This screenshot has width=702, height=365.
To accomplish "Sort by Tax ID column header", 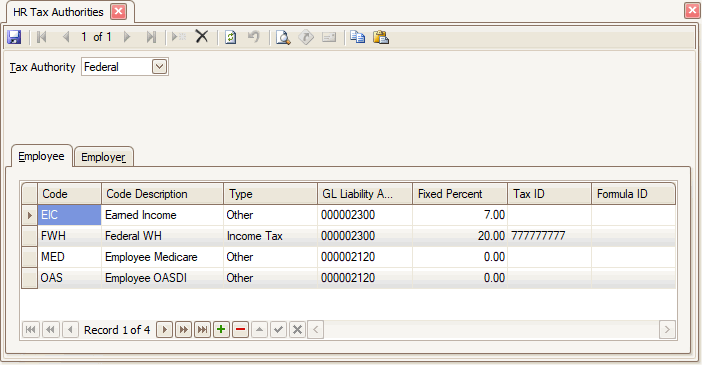I will point(549,194).
